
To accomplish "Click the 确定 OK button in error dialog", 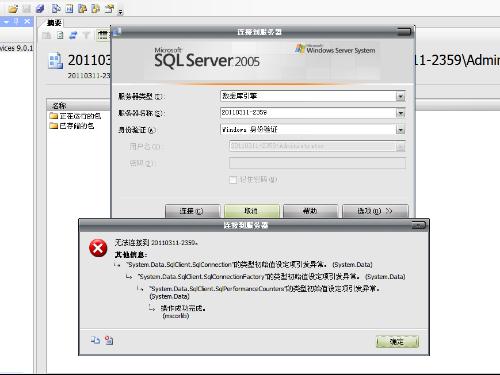I will pyautogui.click(x=397, y=341).
